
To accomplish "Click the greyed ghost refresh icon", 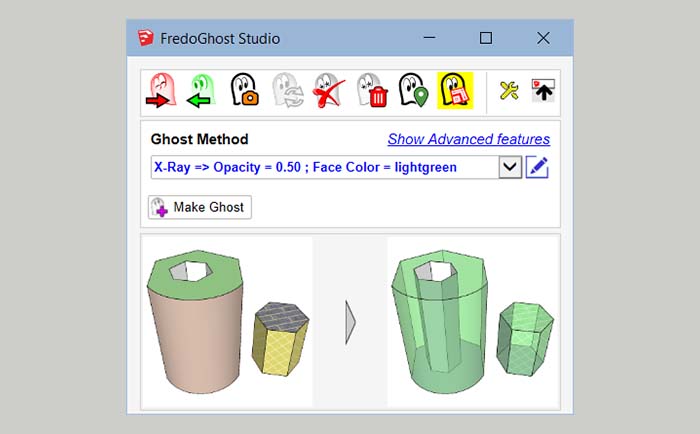I will point(285,91).
